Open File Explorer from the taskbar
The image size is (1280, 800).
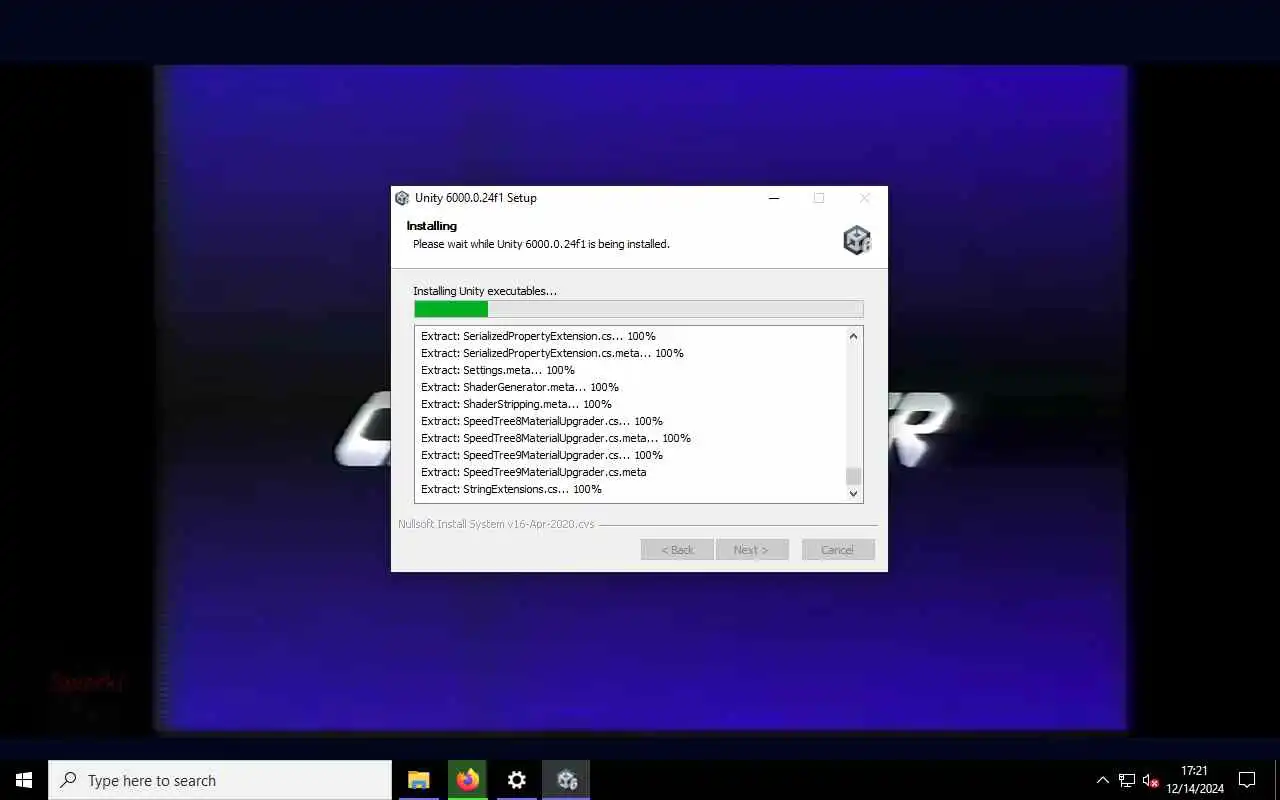pyautogui.click(x=419, y=780)
